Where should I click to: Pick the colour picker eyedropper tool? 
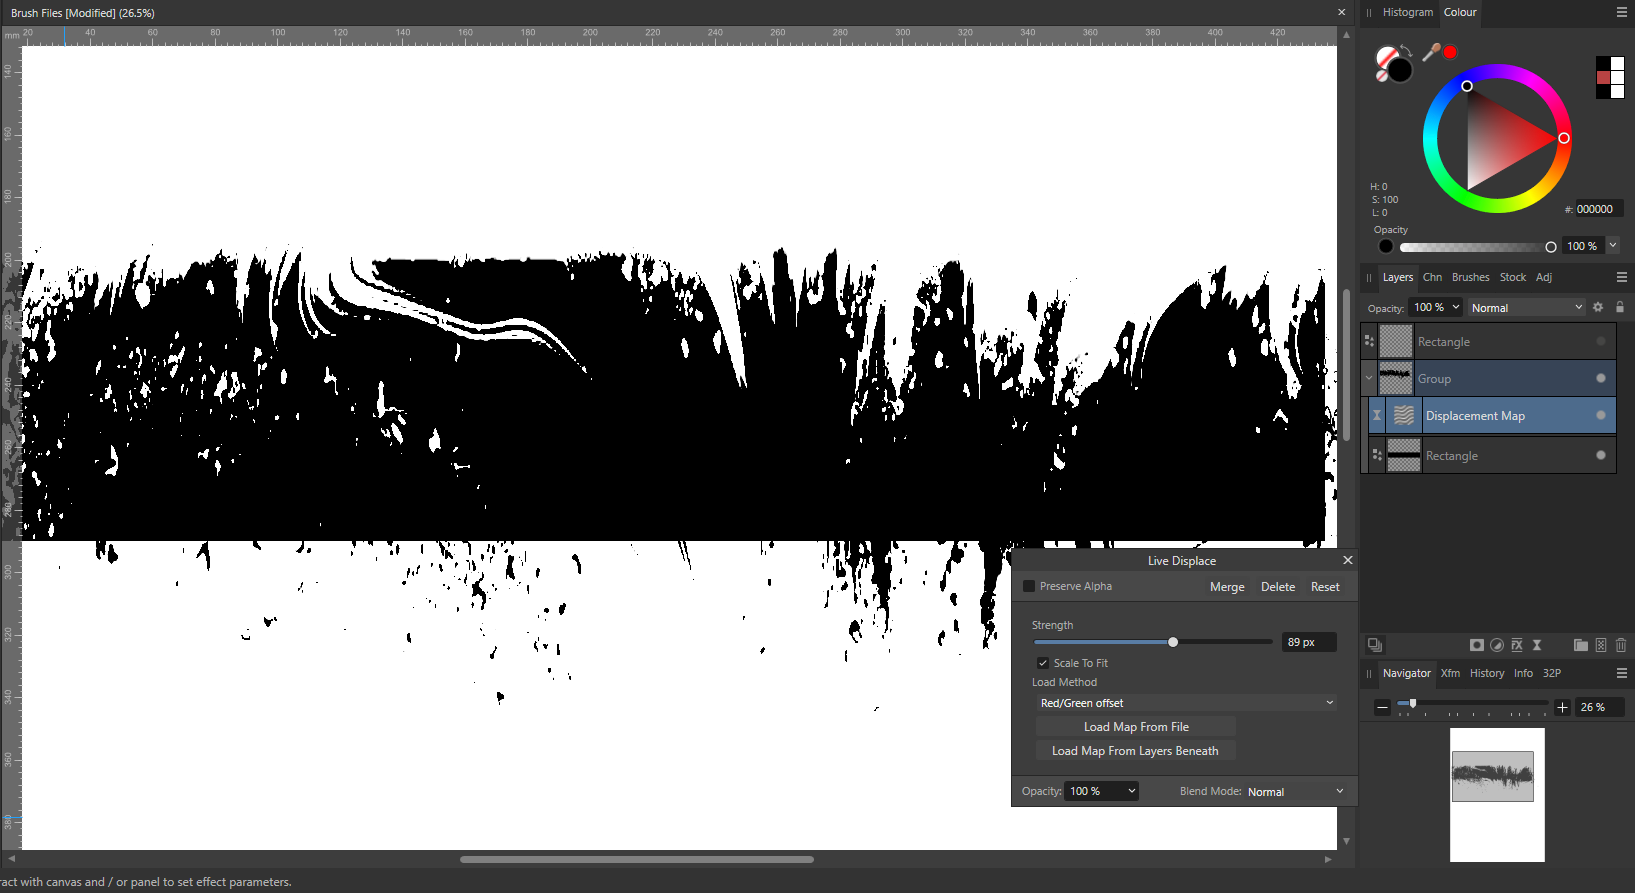1431,52
